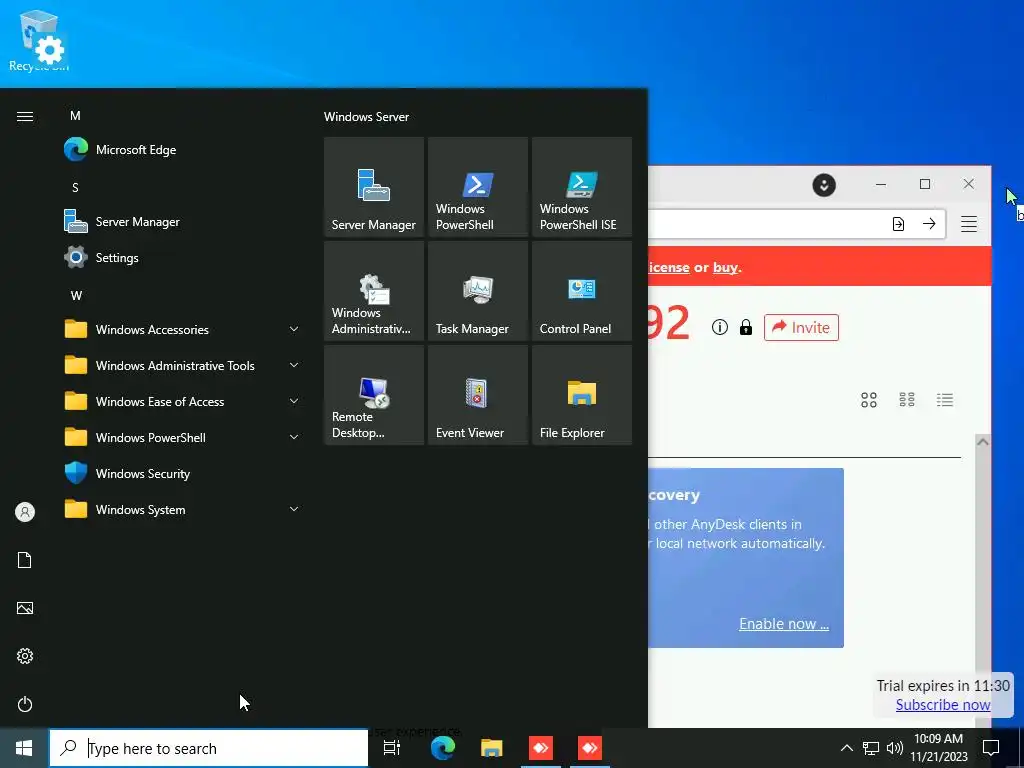The height and width of the screenshot is (768, 1024).
Task: Open Server Manager from app list
Action: [x=183, y=221]
